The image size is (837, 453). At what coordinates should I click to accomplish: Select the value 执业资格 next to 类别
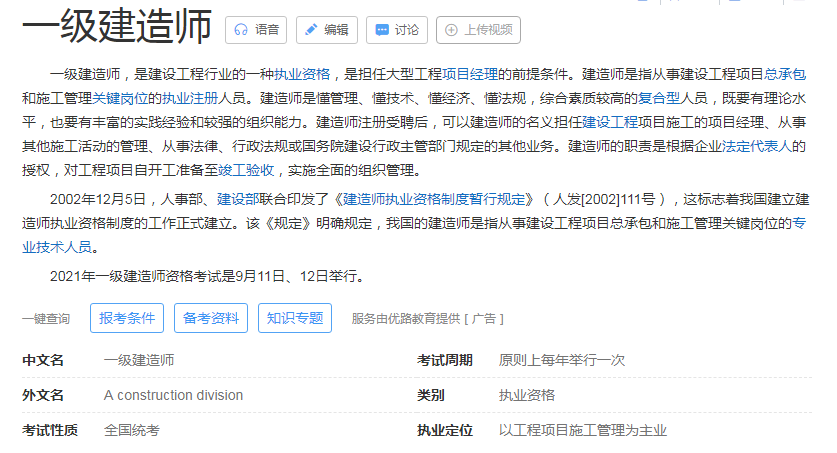click(x=527, y=395)
